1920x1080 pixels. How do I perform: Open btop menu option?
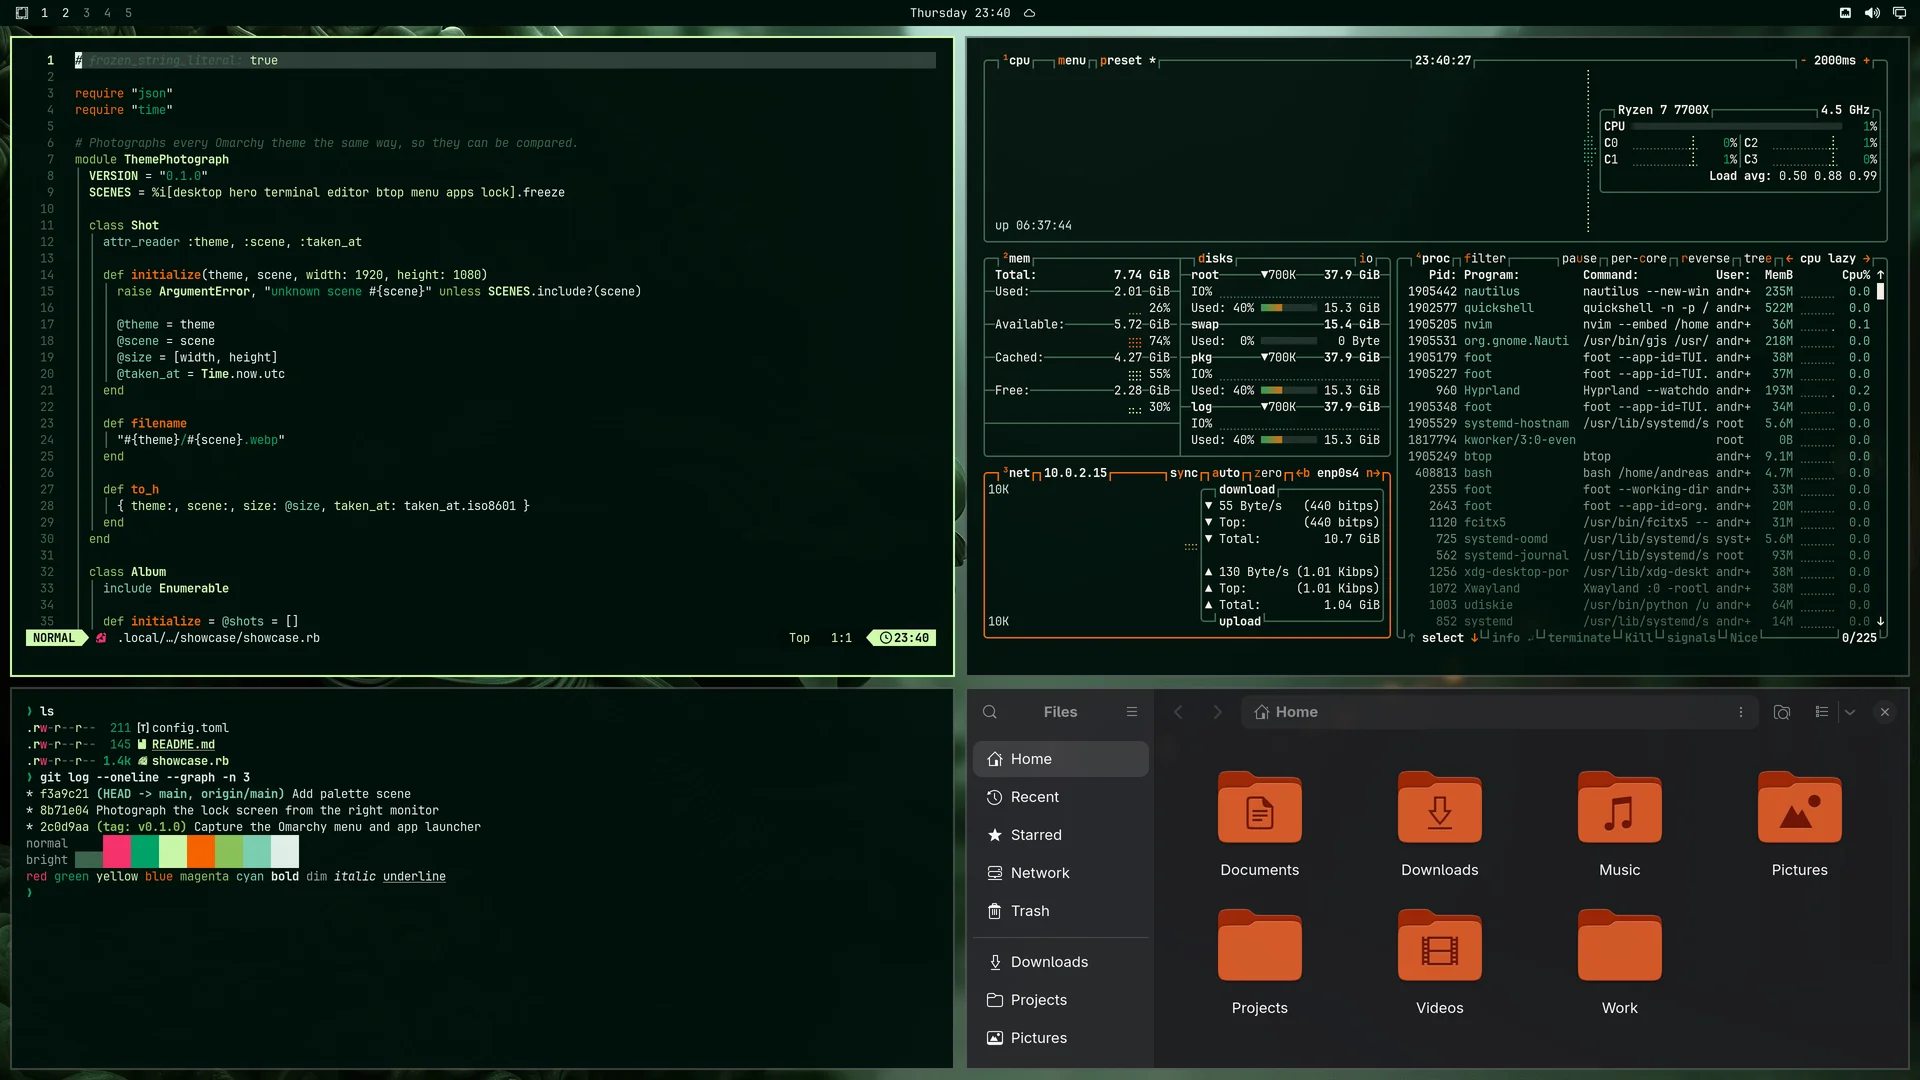(1071, 61)
